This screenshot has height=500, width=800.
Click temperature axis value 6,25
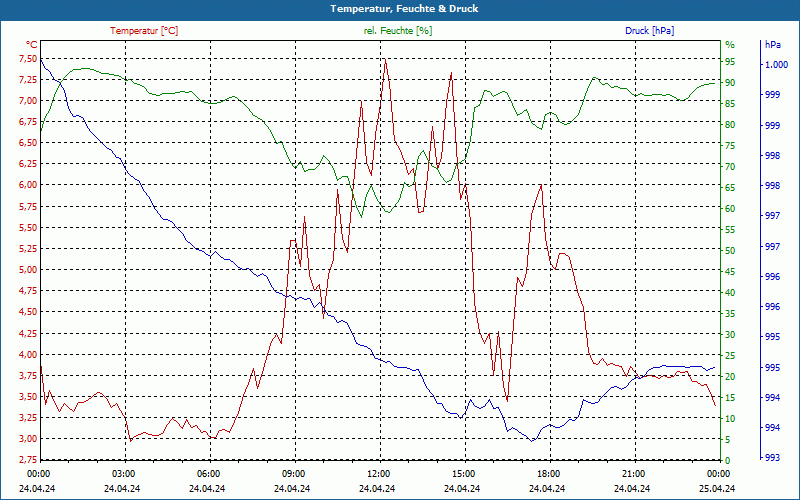(28, 165)
